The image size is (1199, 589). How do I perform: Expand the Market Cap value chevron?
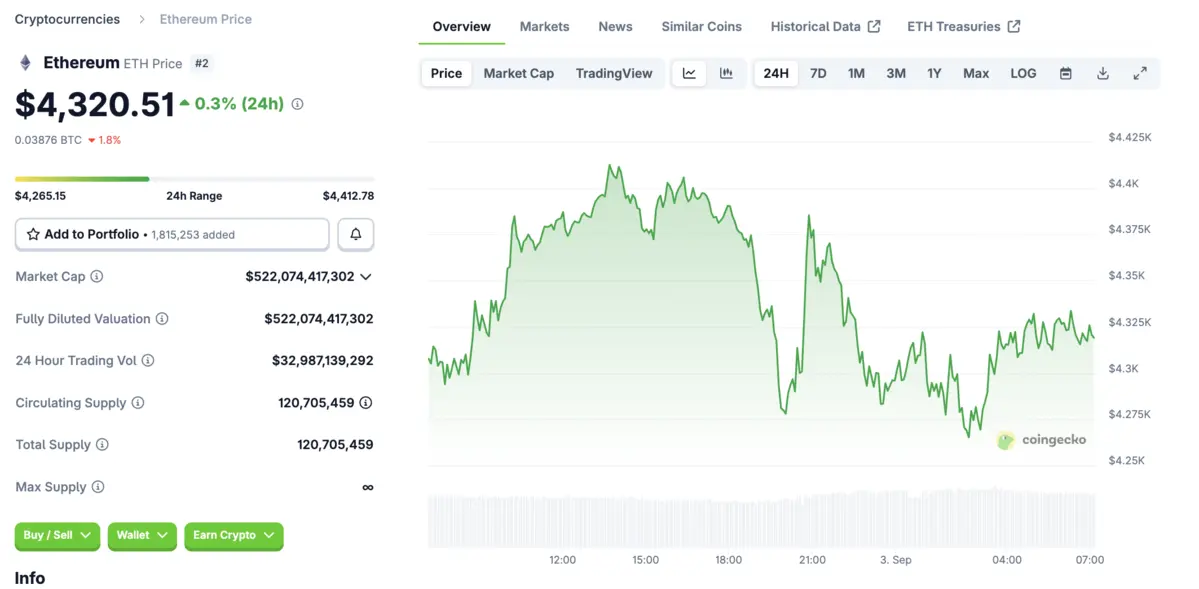[366, 277]
